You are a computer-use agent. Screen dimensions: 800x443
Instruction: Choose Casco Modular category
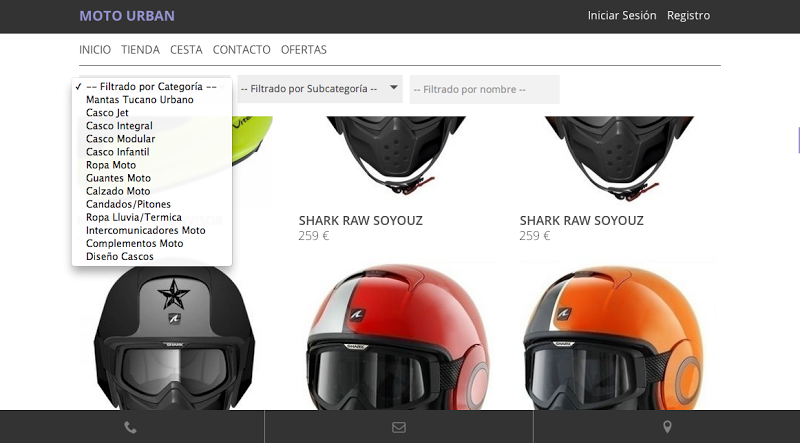(x=152, y=139)
